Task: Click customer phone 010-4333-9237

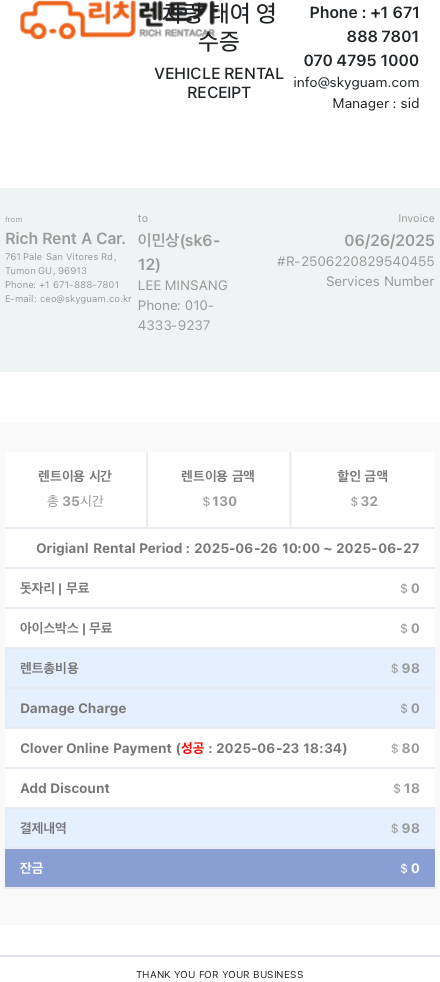Action: pos(176,316)
